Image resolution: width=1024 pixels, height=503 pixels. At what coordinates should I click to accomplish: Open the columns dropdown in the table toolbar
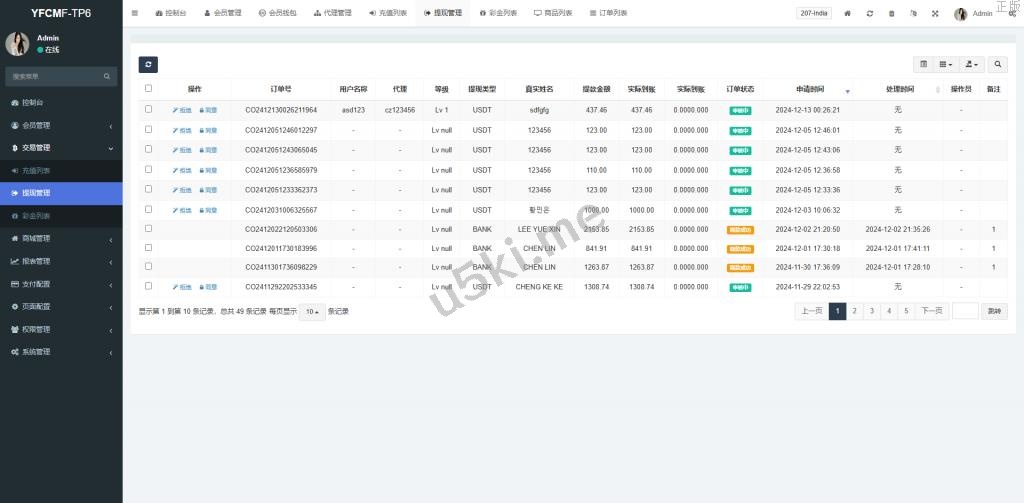click(x=946, y=64)
